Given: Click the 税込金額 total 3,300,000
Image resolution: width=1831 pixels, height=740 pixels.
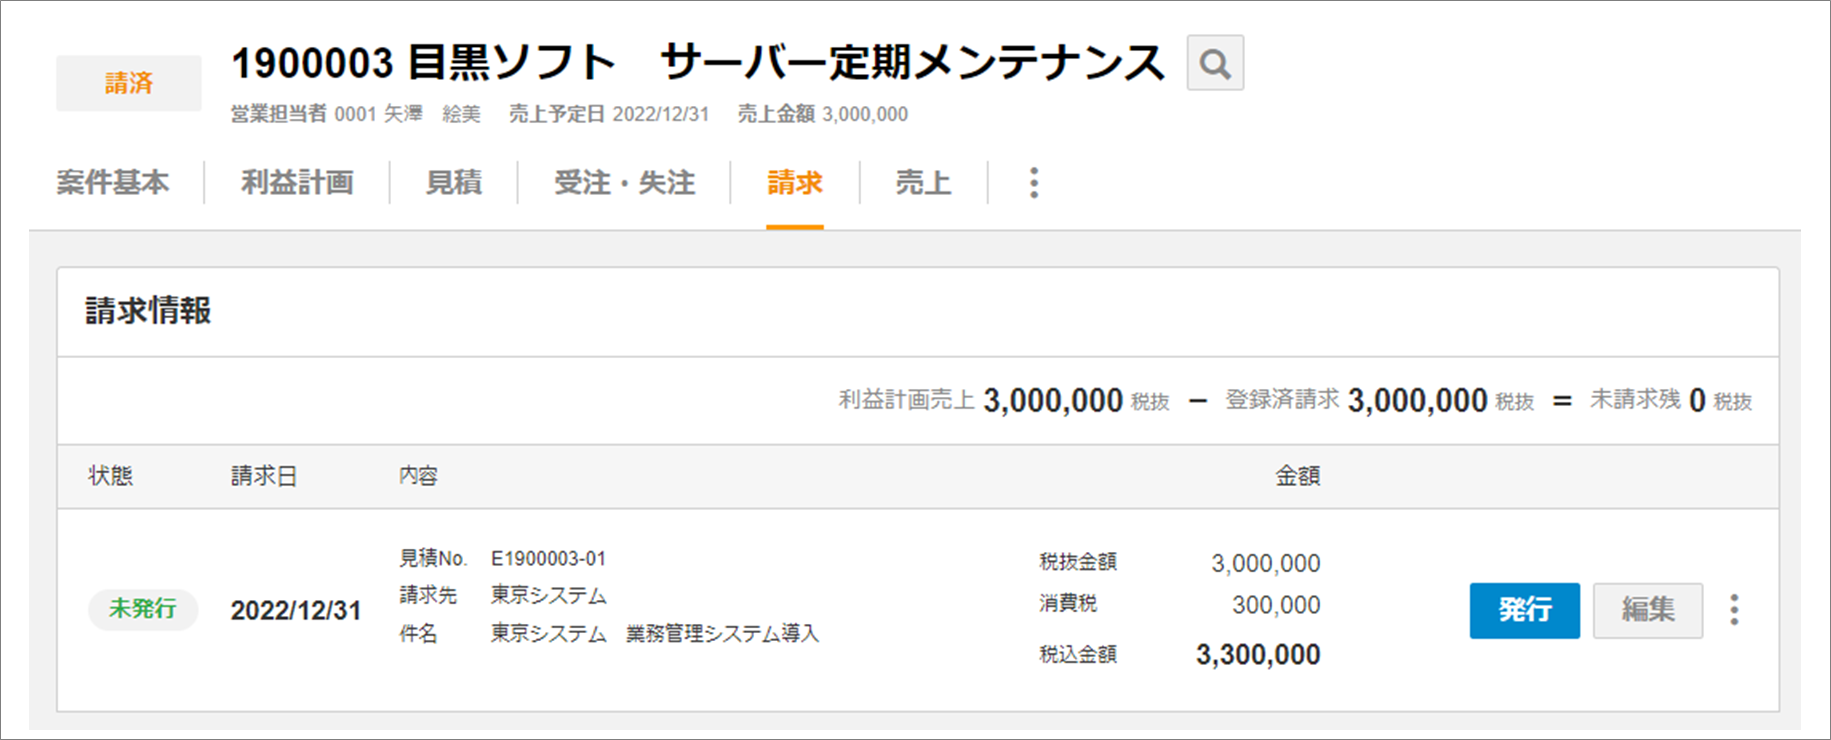Looking at the screenshot, I should [1258, 655].
